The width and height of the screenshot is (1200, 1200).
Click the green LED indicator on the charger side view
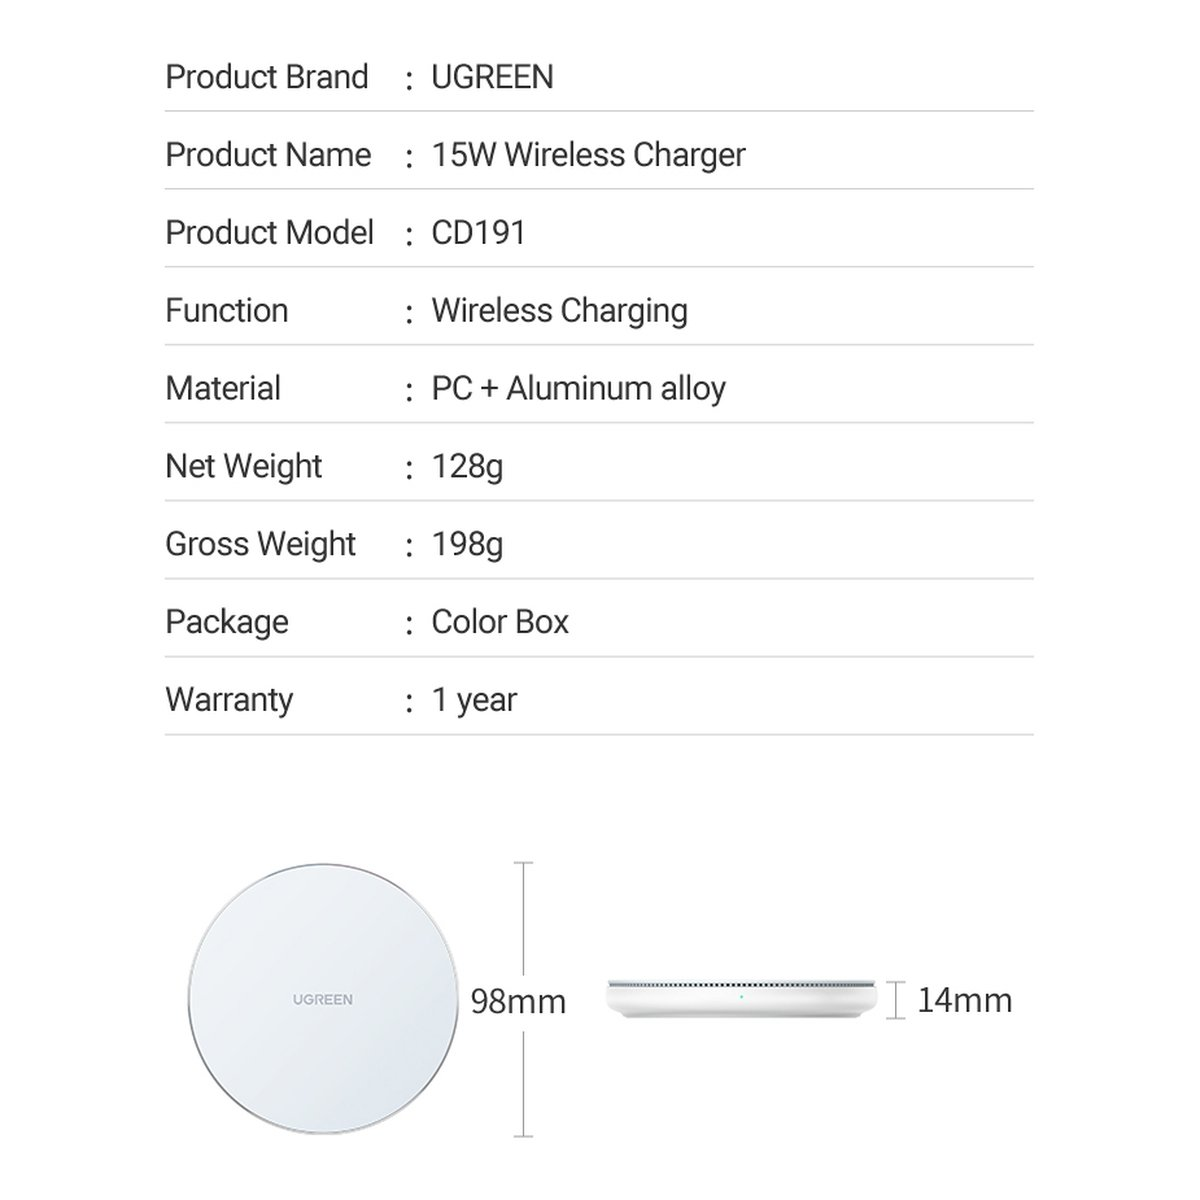(740, 996)
